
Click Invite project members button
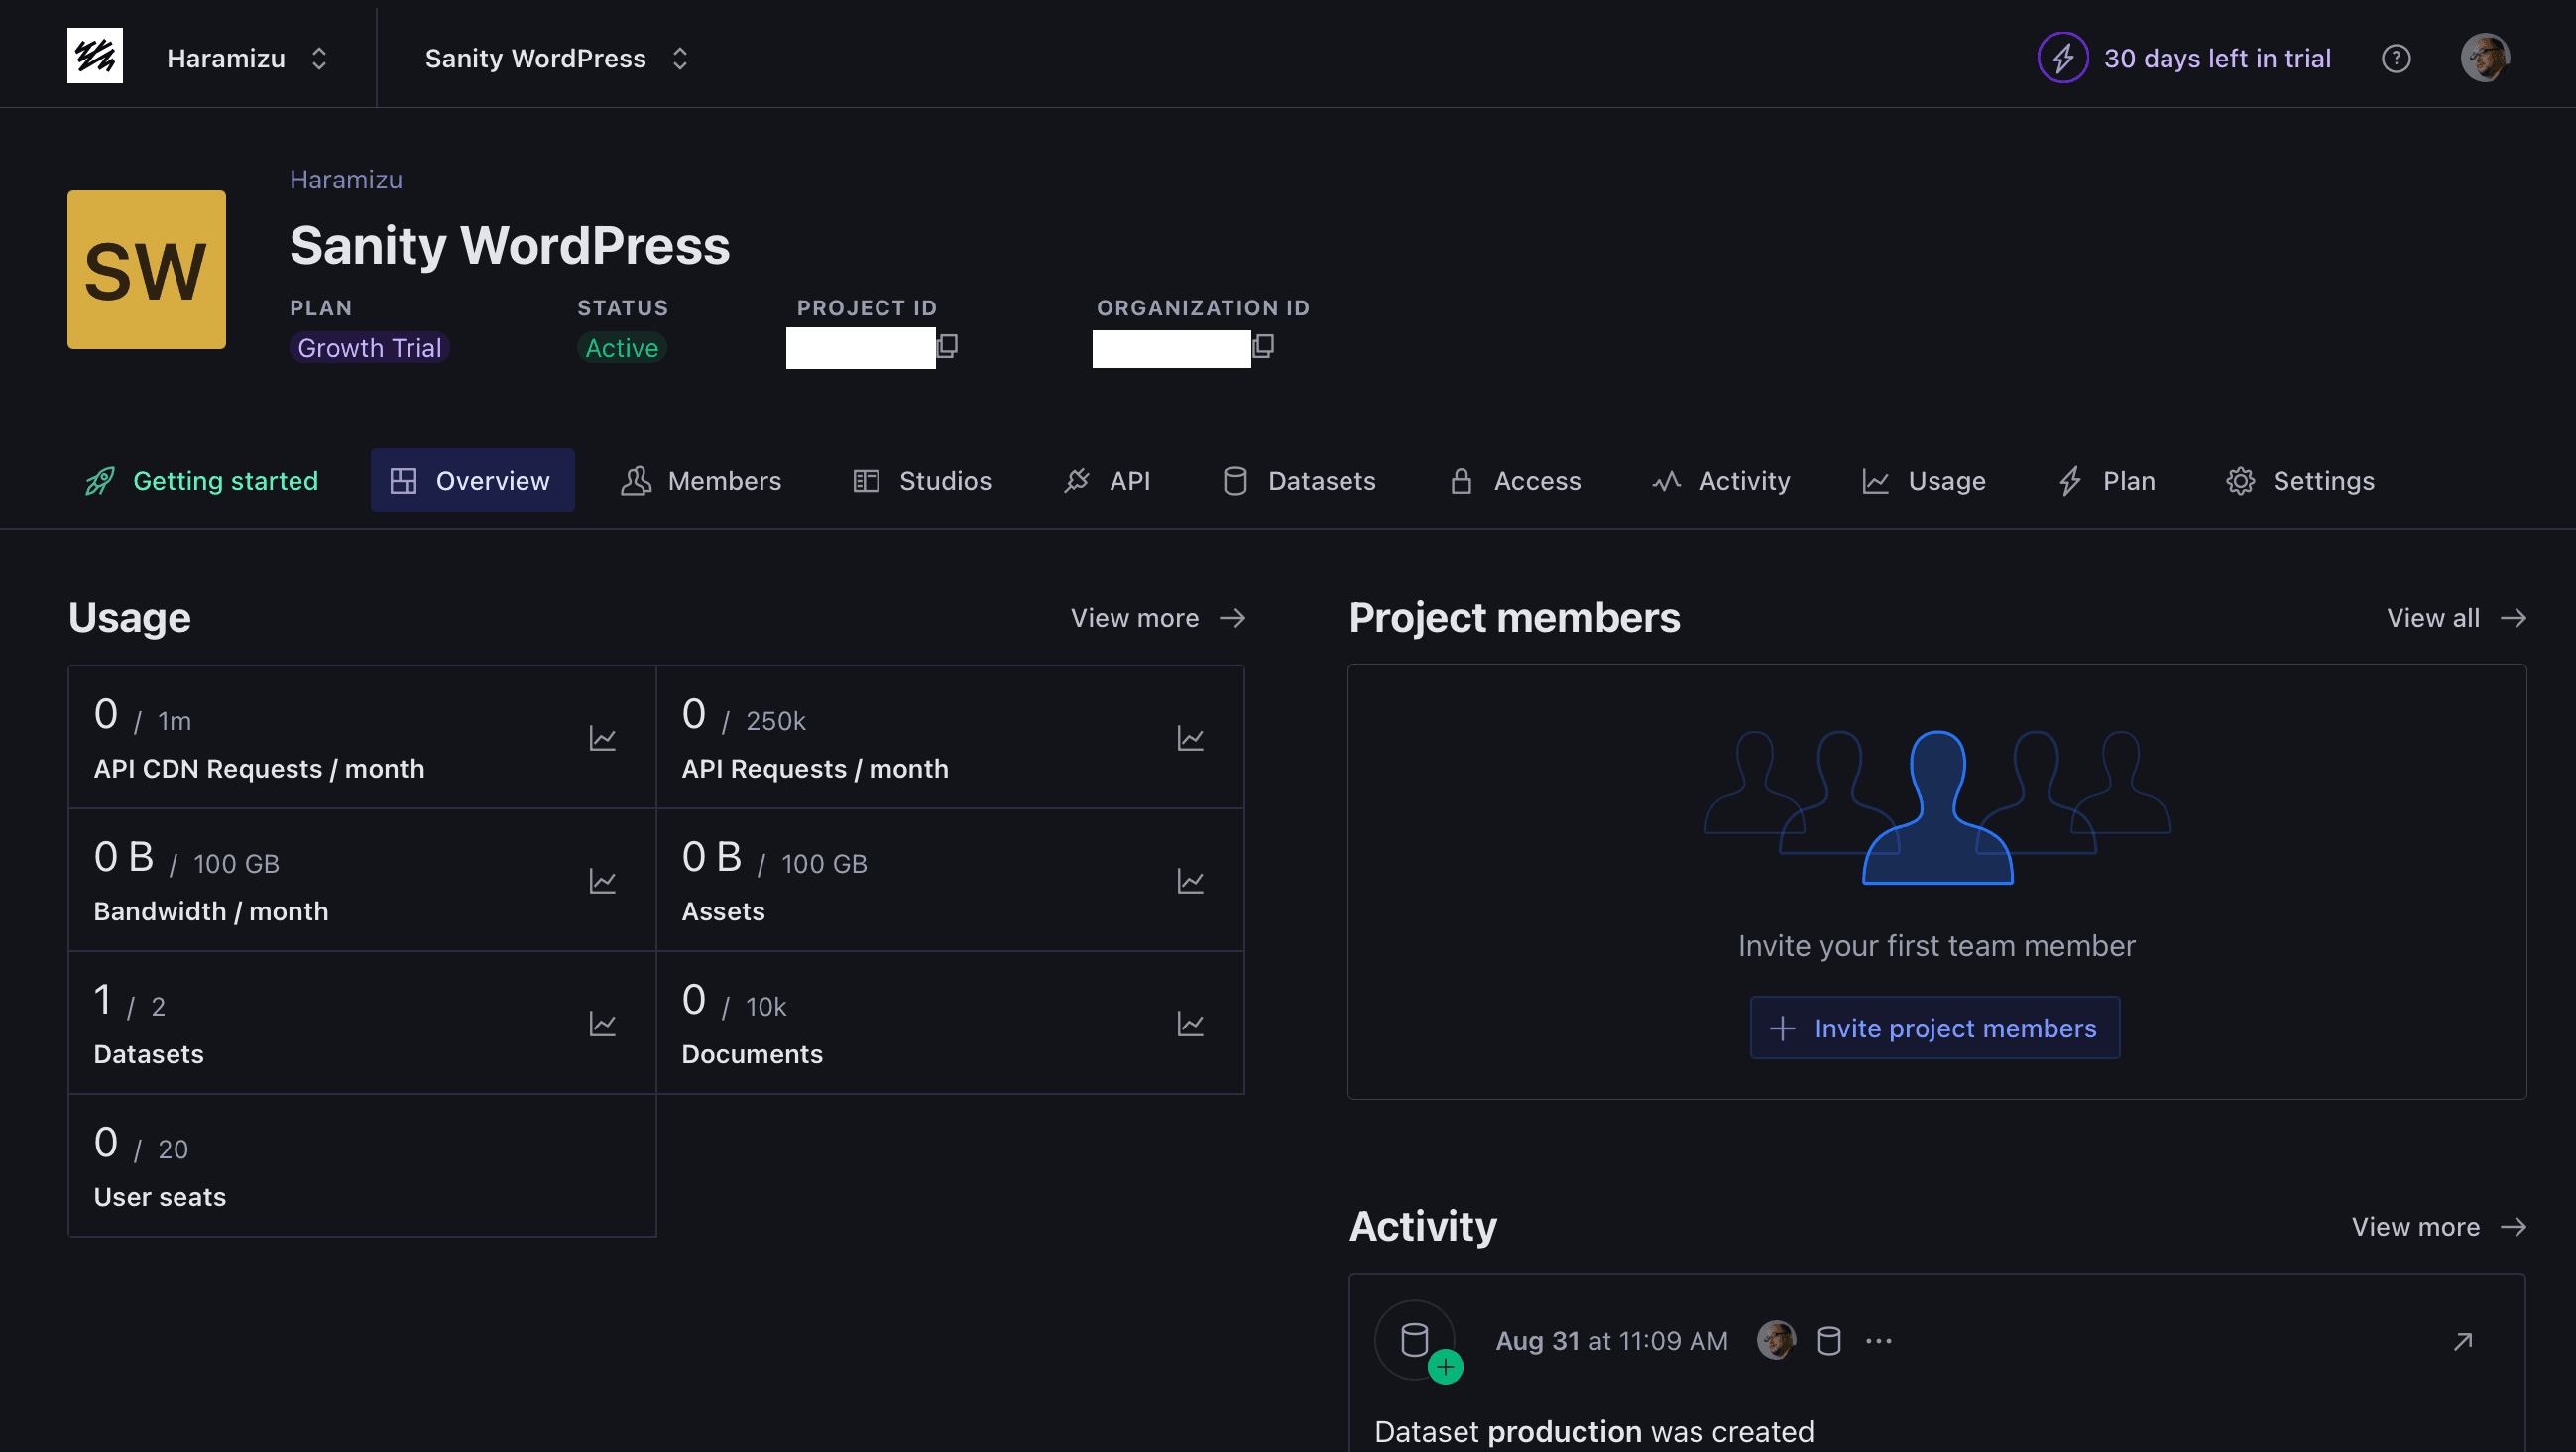pos(1934,1028)
